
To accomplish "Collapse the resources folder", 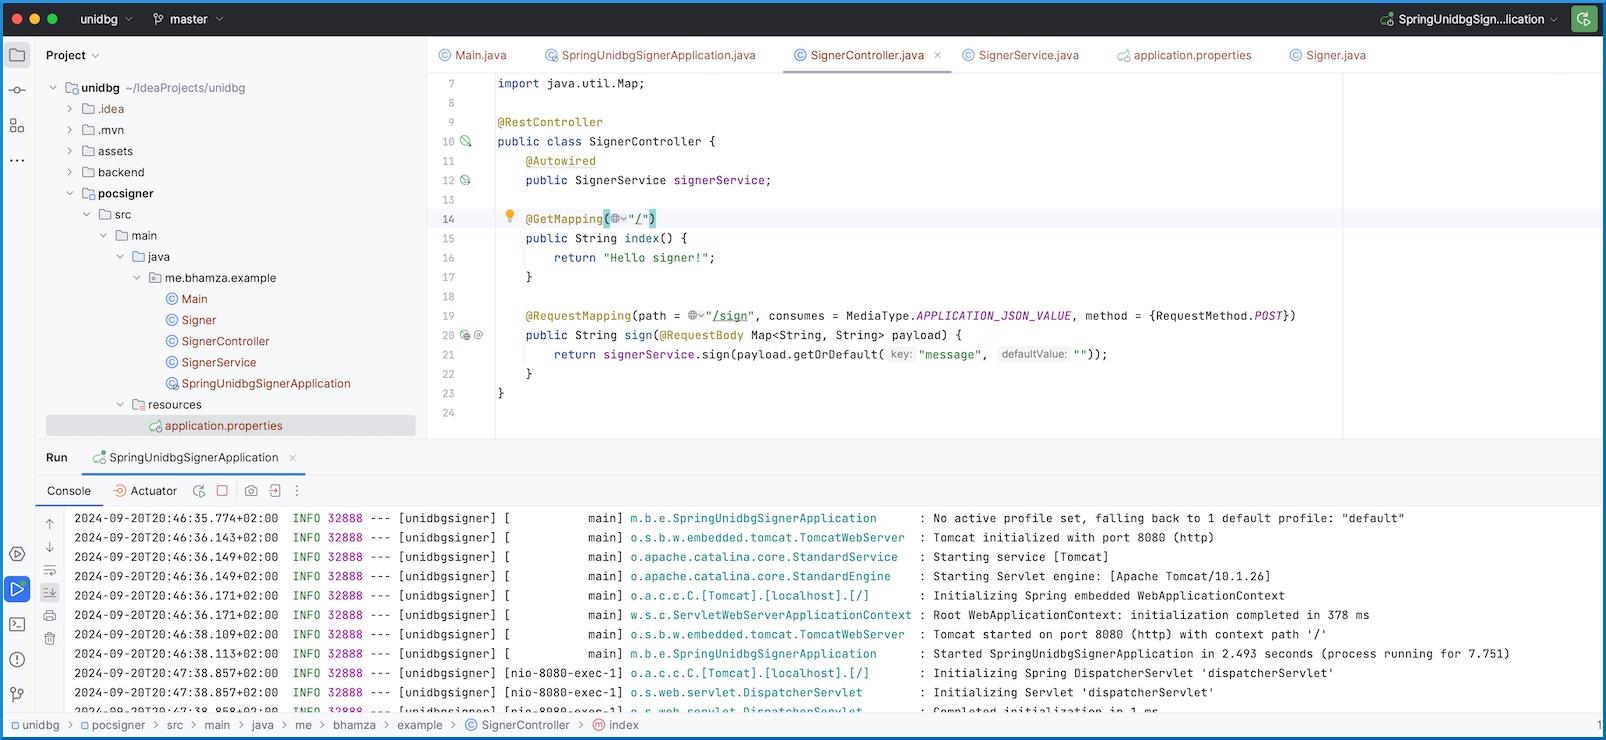I will click(x=120, y=404).
